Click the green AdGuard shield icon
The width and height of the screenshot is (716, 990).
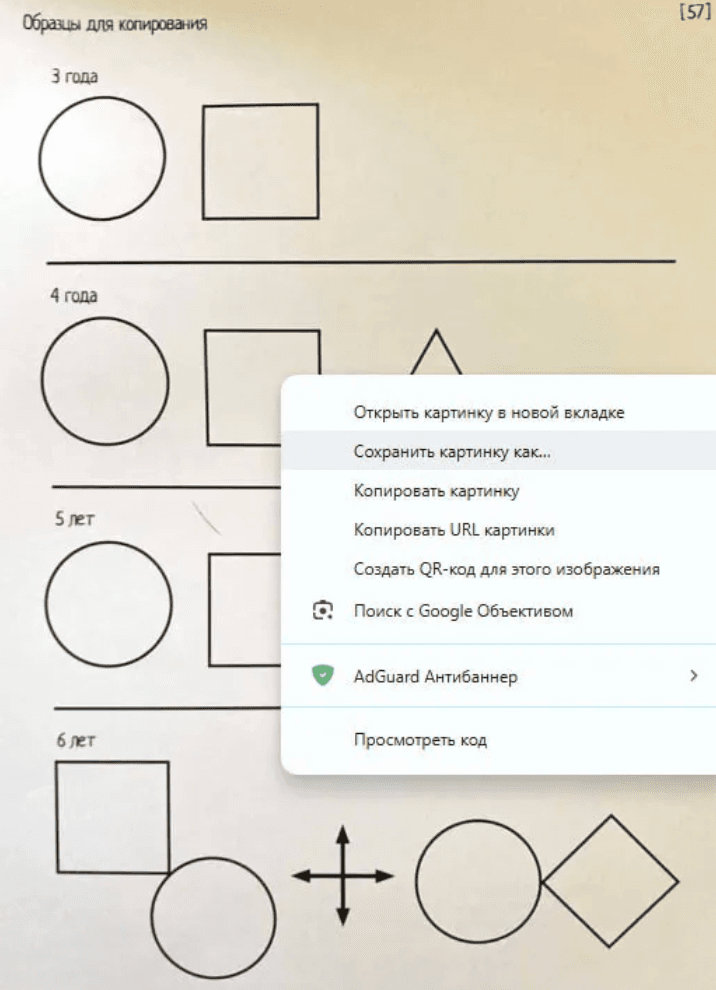[322, 676]
